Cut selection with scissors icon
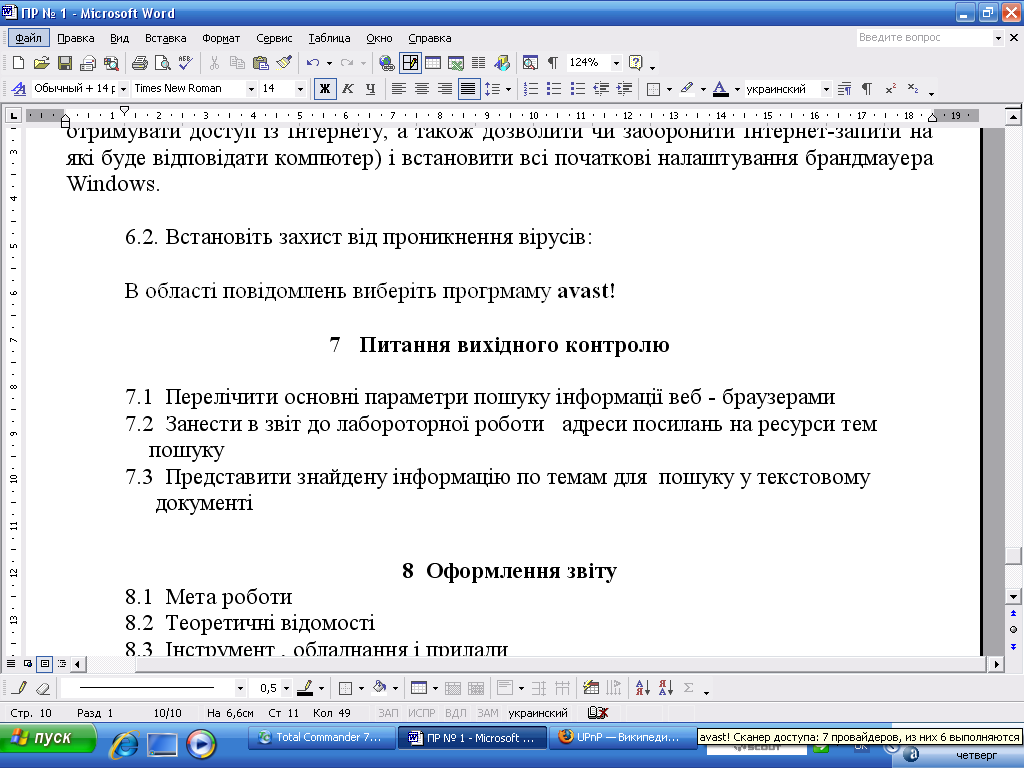Screen dimensions: 1024x768 coord(214,63)
